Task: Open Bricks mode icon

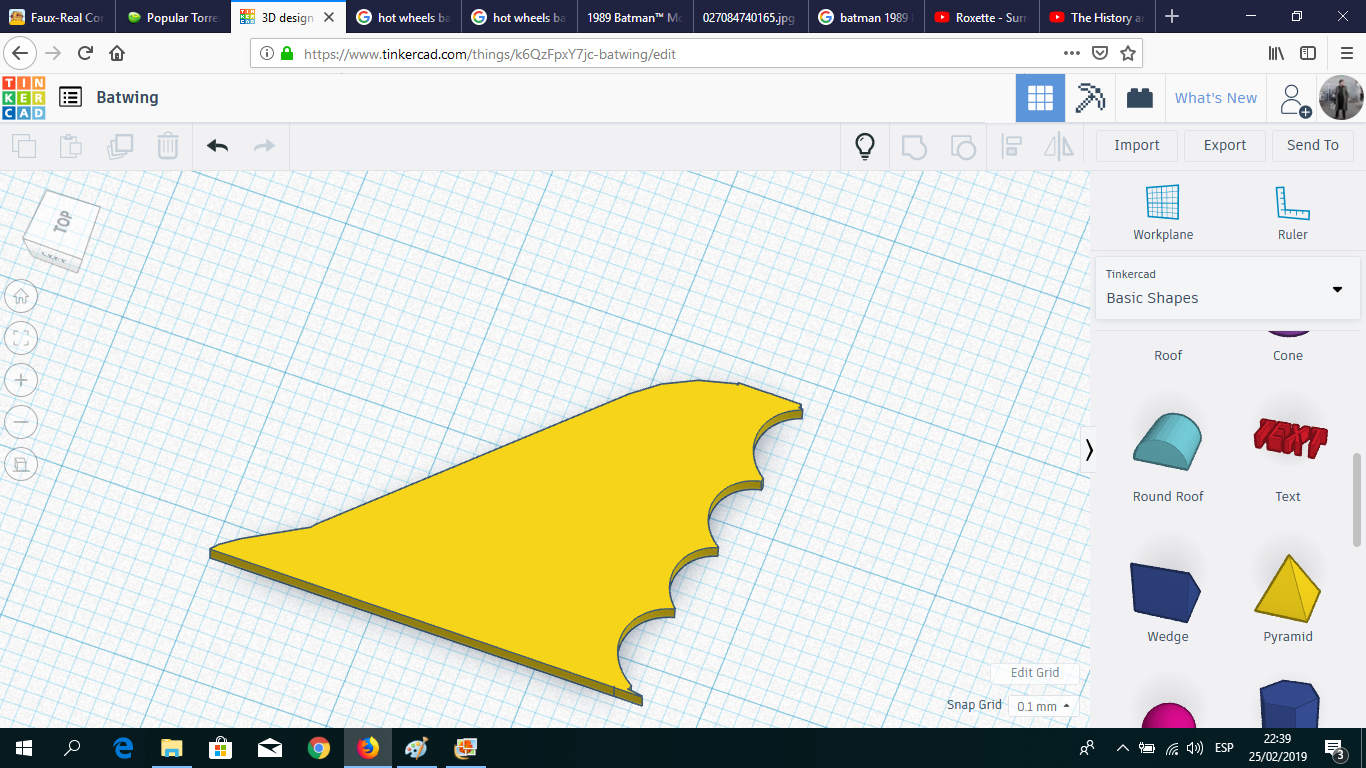Action: [1139, 98]
